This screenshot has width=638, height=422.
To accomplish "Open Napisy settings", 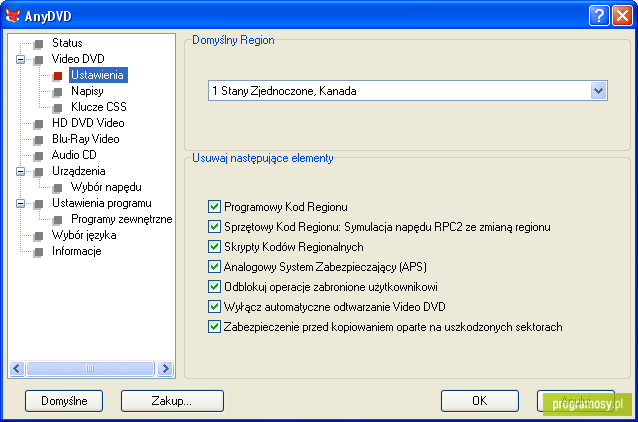I will (87, 91).
